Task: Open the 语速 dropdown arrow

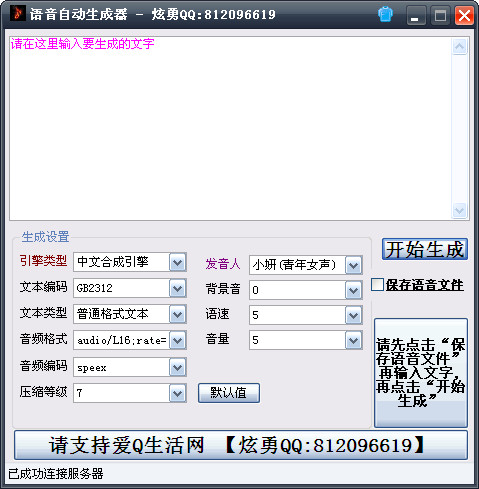Action: point(354,315)
